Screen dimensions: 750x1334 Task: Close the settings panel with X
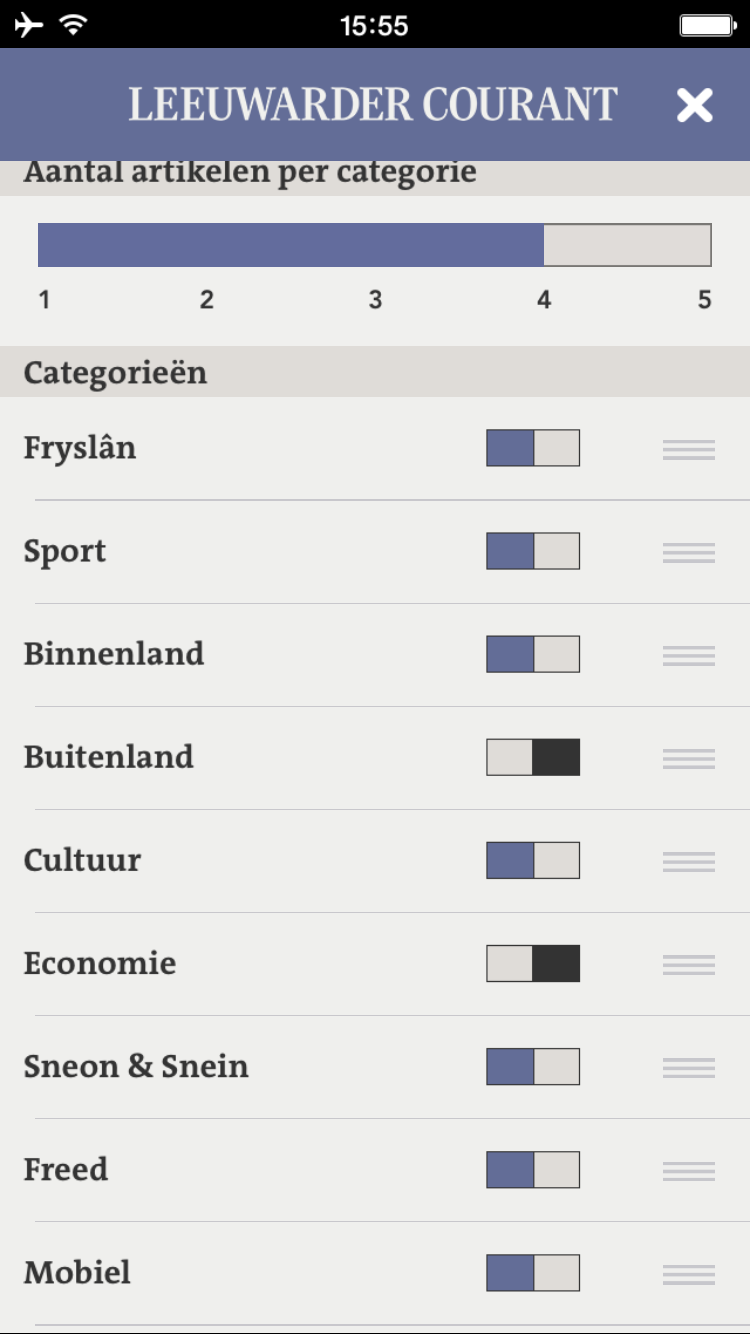pos(694,105)
